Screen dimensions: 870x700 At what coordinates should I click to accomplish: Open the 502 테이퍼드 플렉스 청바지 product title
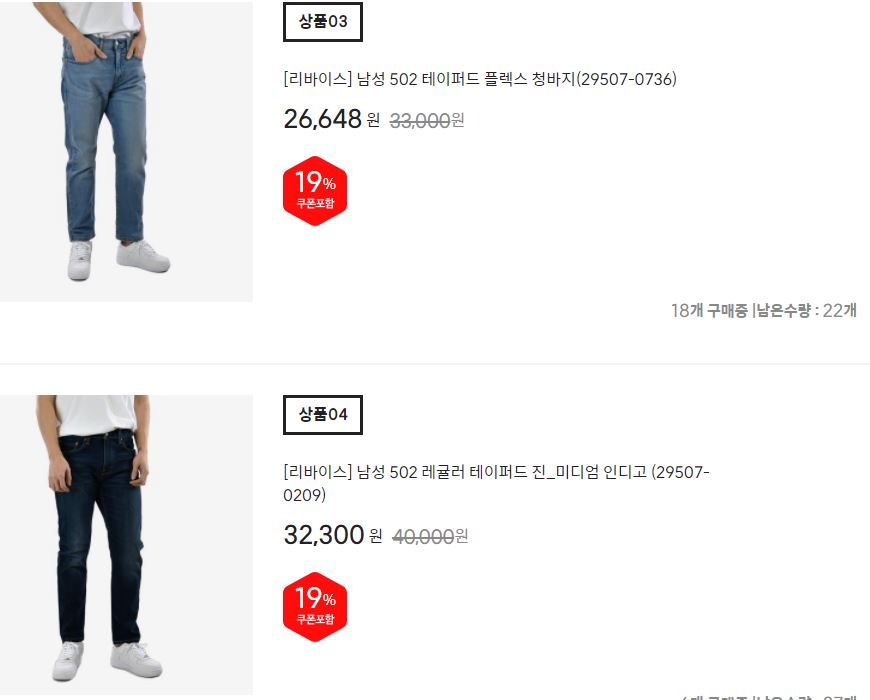(x=480, y=79)
